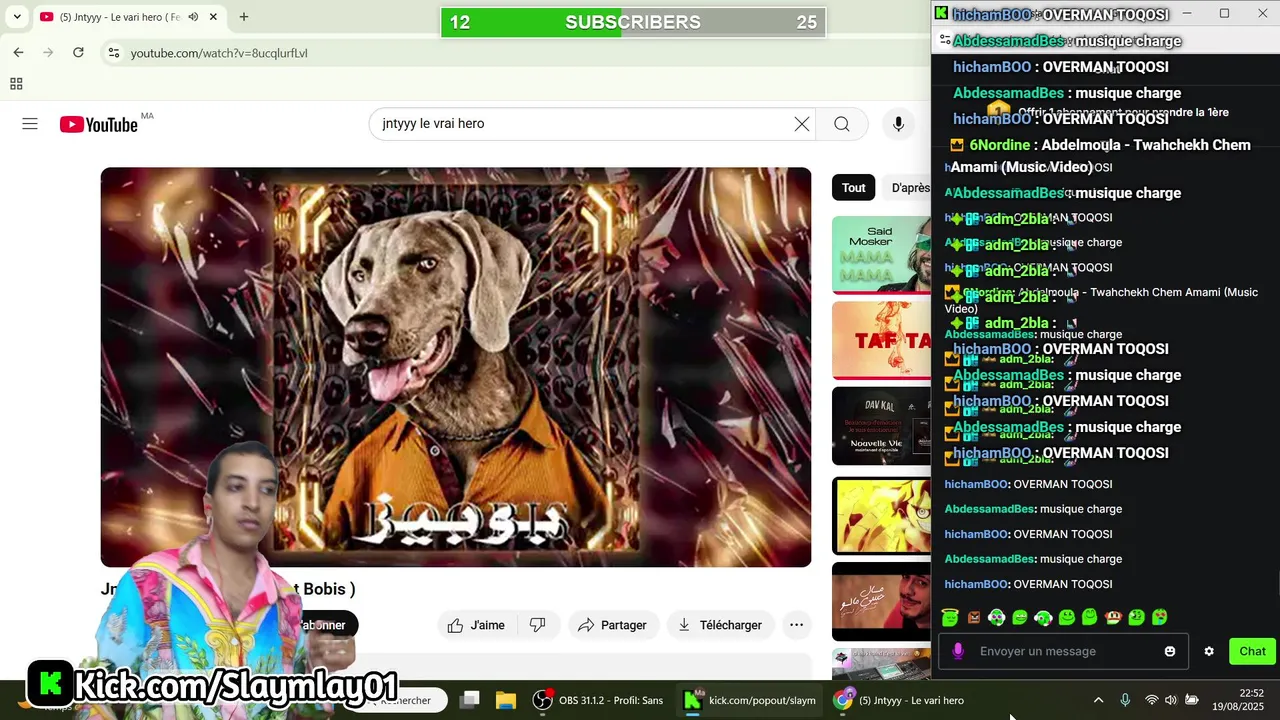Open the YouTube hamburger guide menu
1280x720 pixels.
30,124
